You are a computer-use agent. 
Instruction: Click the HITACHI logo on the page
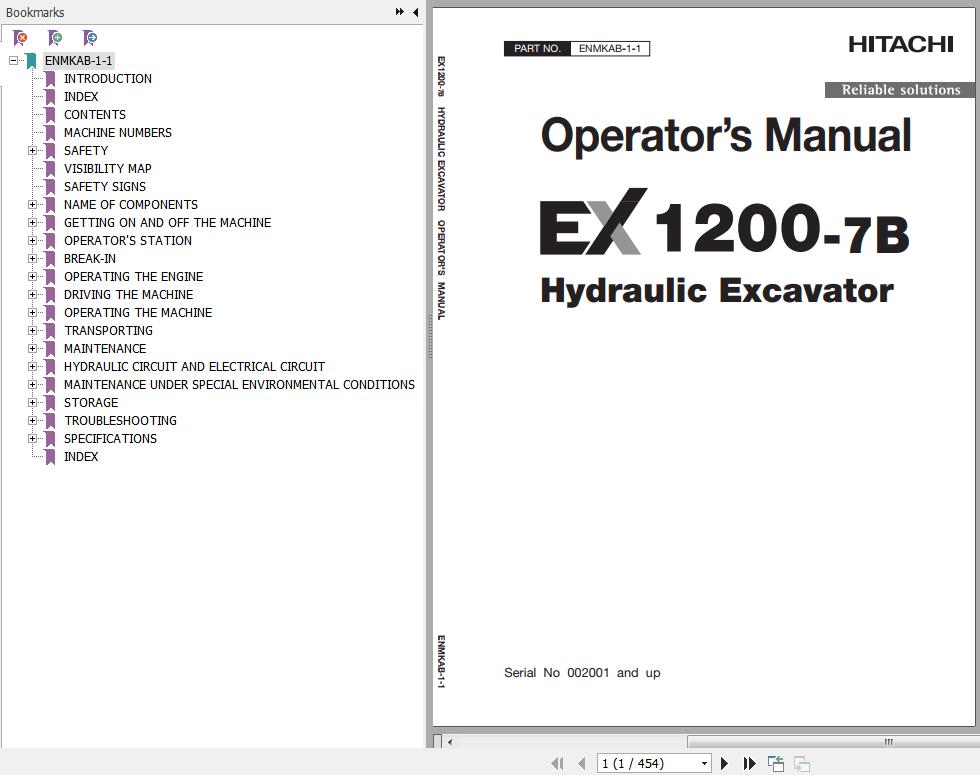click(x=901, y=44)
